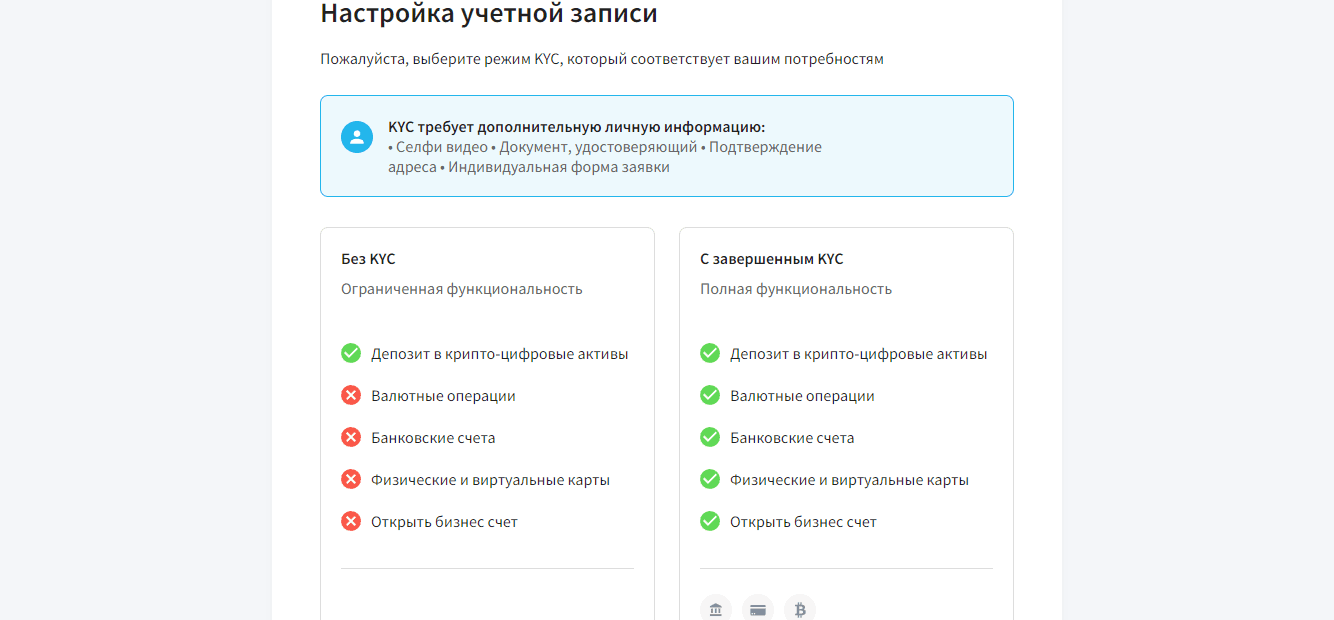Click the KYC information banner

pos(667,146)
